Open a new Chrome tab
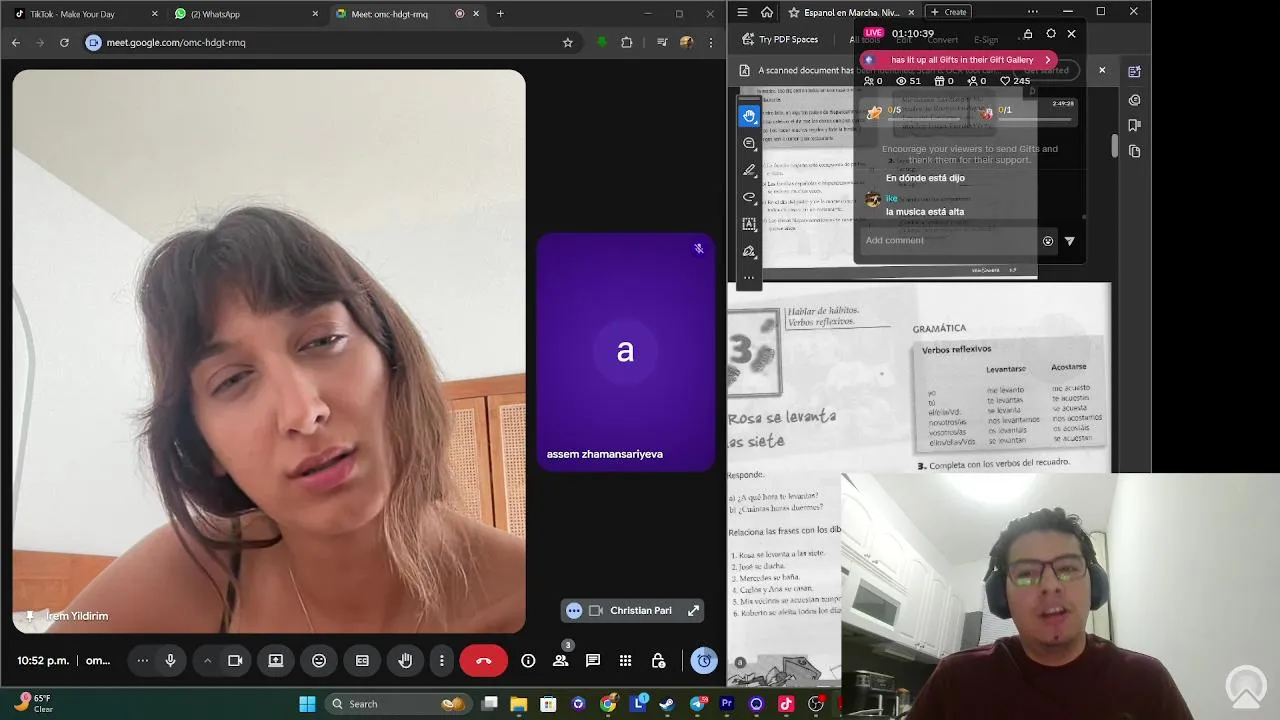The height and width of the screenshot is (720, 1280). click(500, 14)
